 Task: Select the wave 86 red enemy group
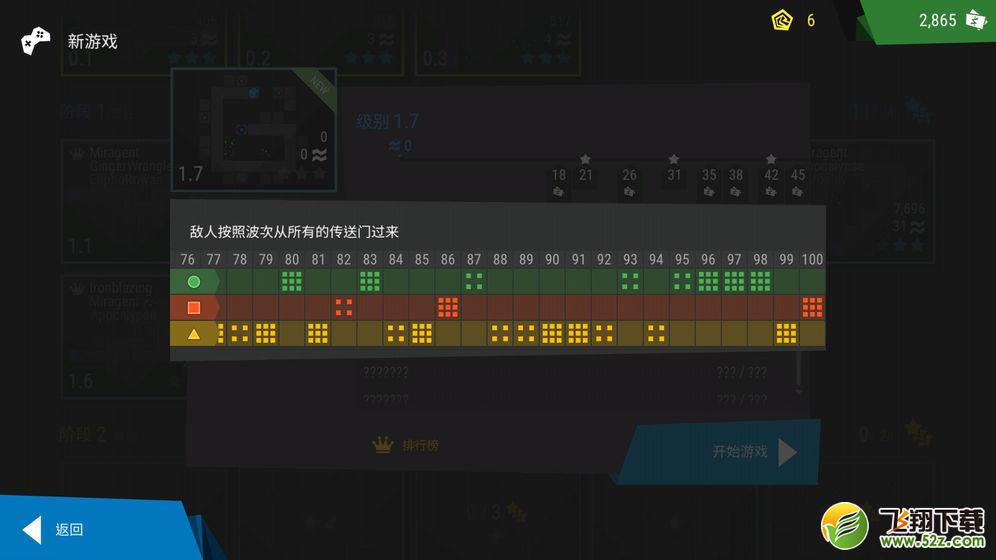(x=448, y=308)
